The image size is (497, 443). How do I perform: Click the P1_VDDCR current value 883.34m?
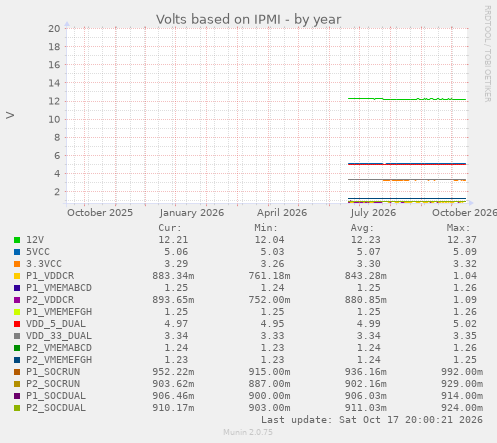[x=173, y=276]
